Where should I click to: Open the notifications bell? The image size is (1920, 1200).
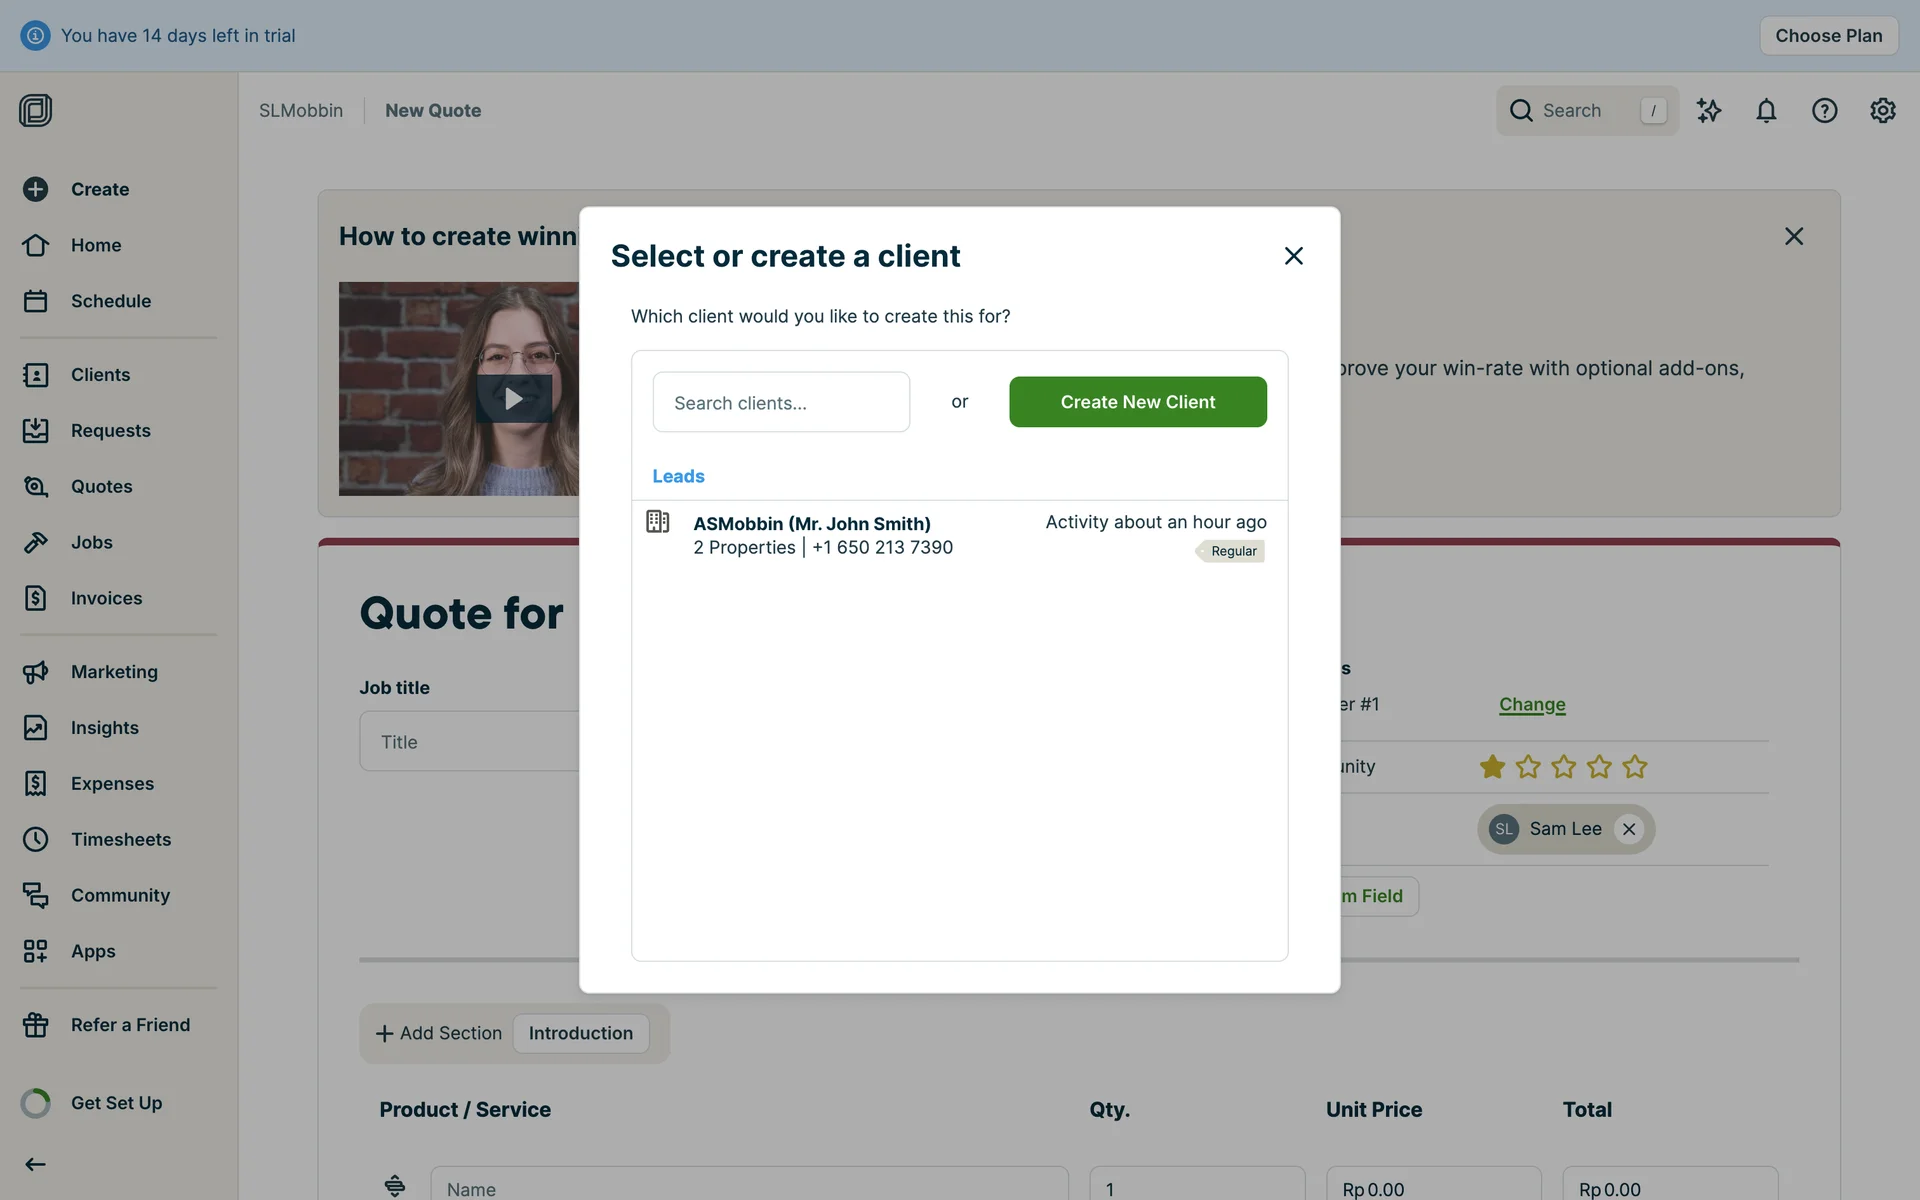coord(1766,111)
